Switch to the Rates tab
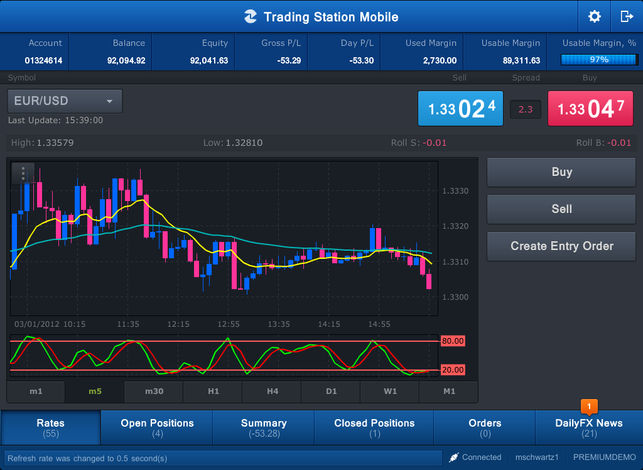643x470 pixels. (x=51, y=427)
